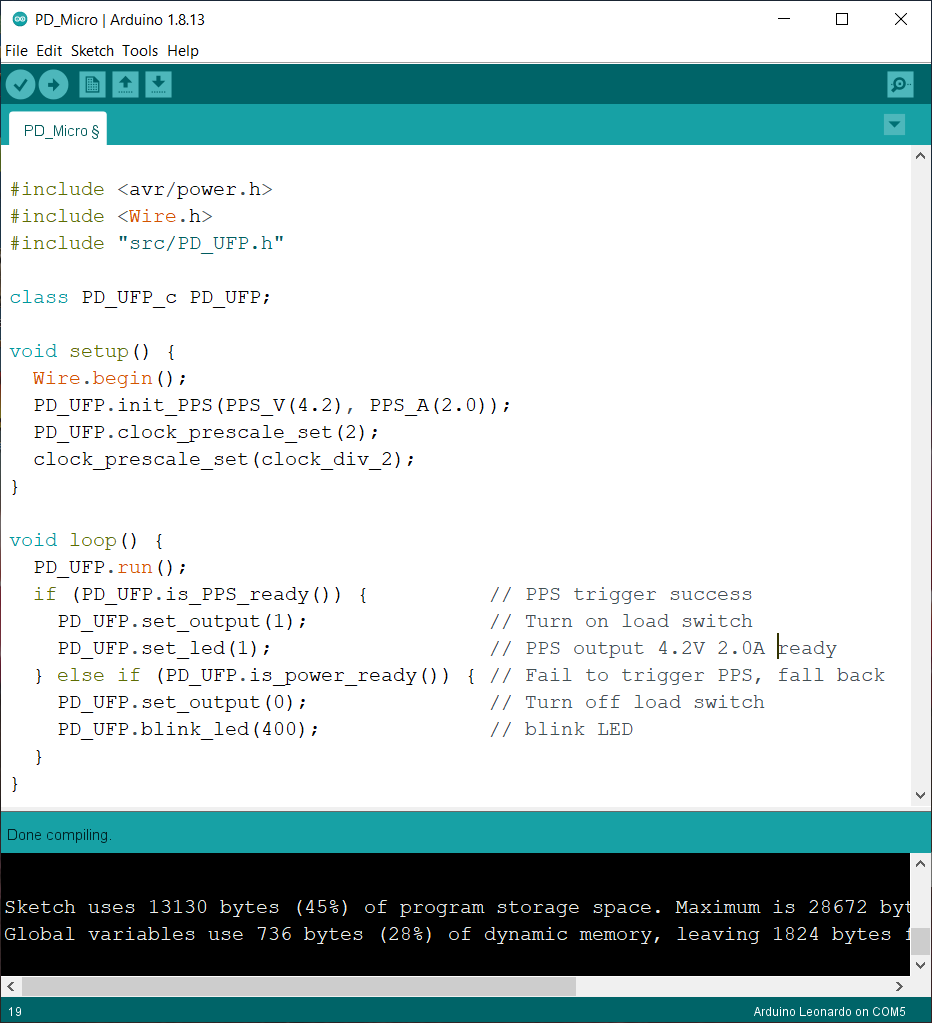Click the 'PD_UFP.run();' line
Image resolution: width=932 pixels, height=1023 pixels.
pos(110,567)
